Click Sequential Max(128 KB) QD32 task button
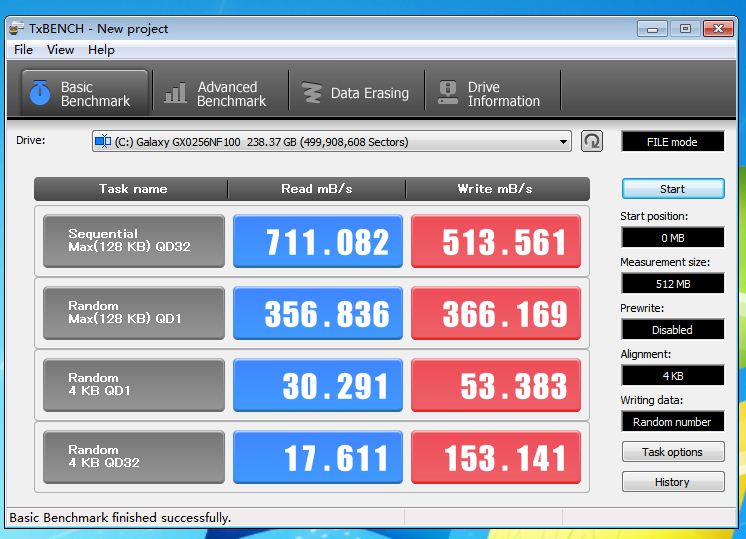This screenshot has height=539, width=746. (134, 241)
